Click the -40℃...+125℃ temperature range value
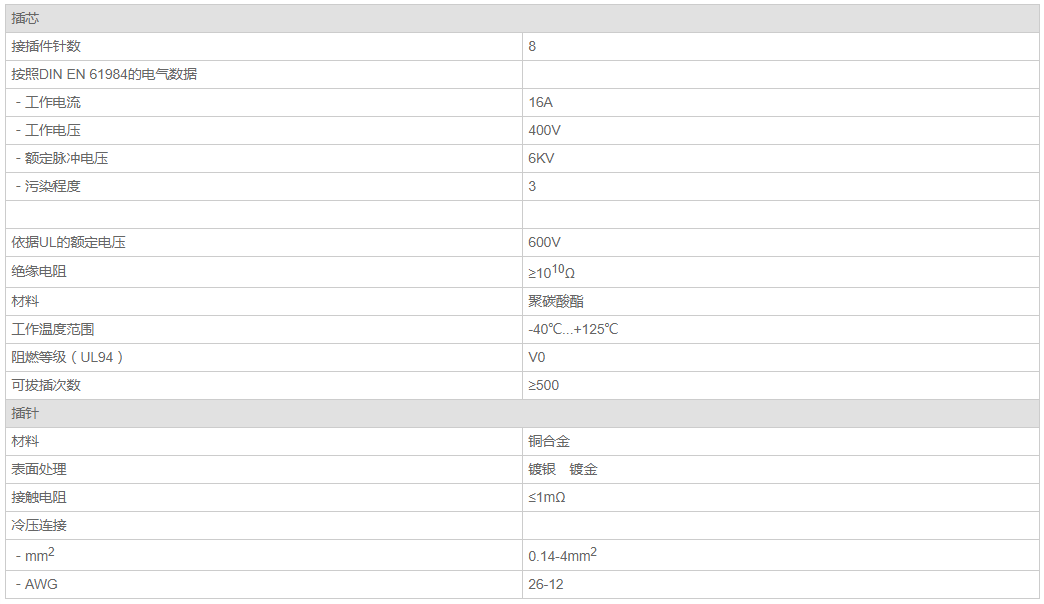This screenshot has width=1044, height=604. point(573,329)
